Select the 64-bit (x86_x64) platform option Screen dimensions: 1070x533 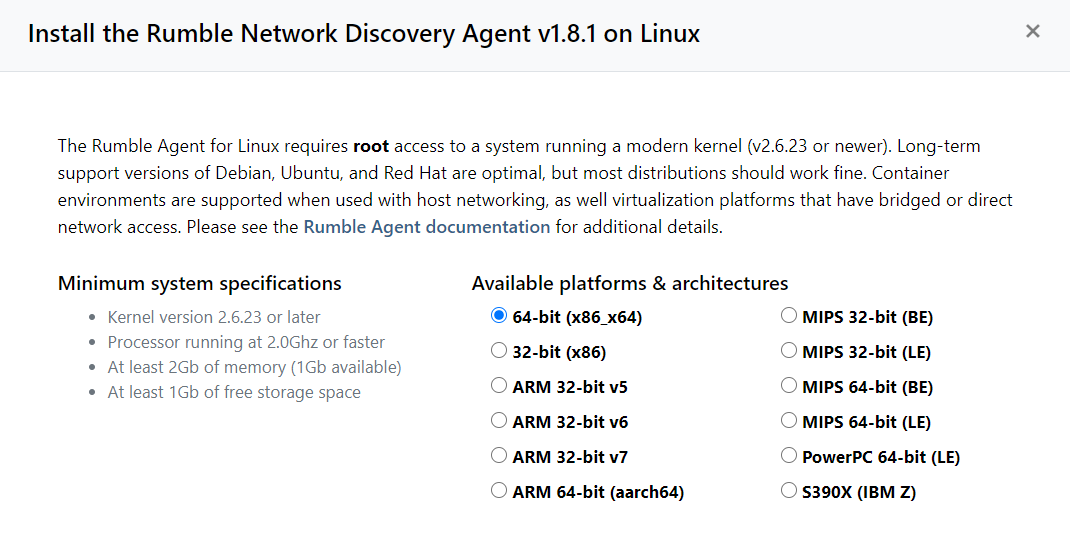[x=499, y=315]
